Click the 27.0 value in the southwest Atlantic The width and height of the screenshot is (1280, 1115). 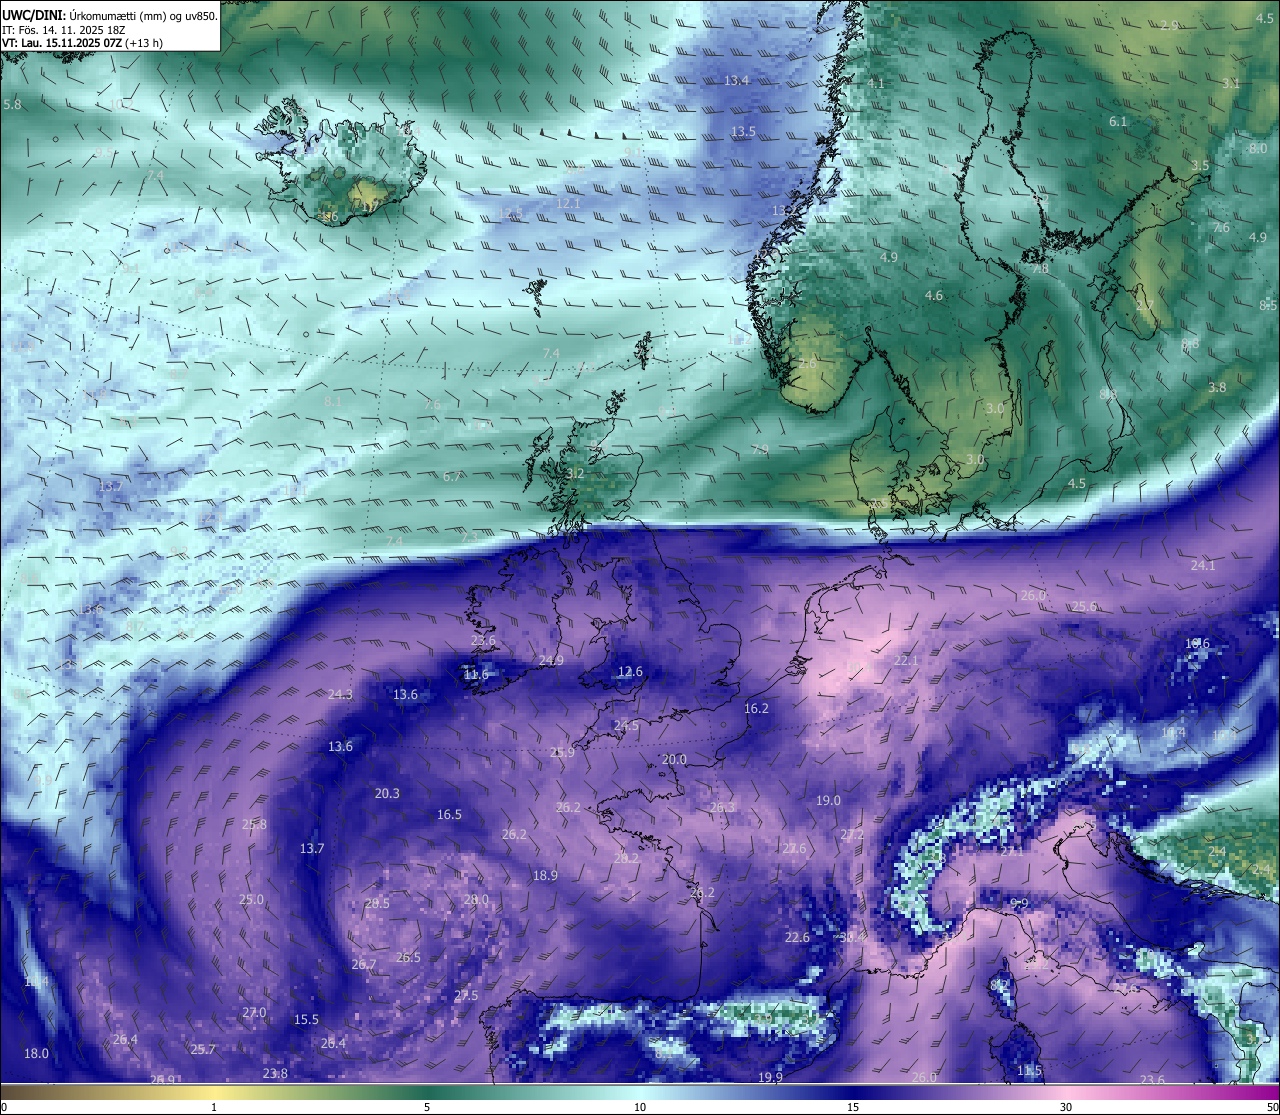(254, 1013)
